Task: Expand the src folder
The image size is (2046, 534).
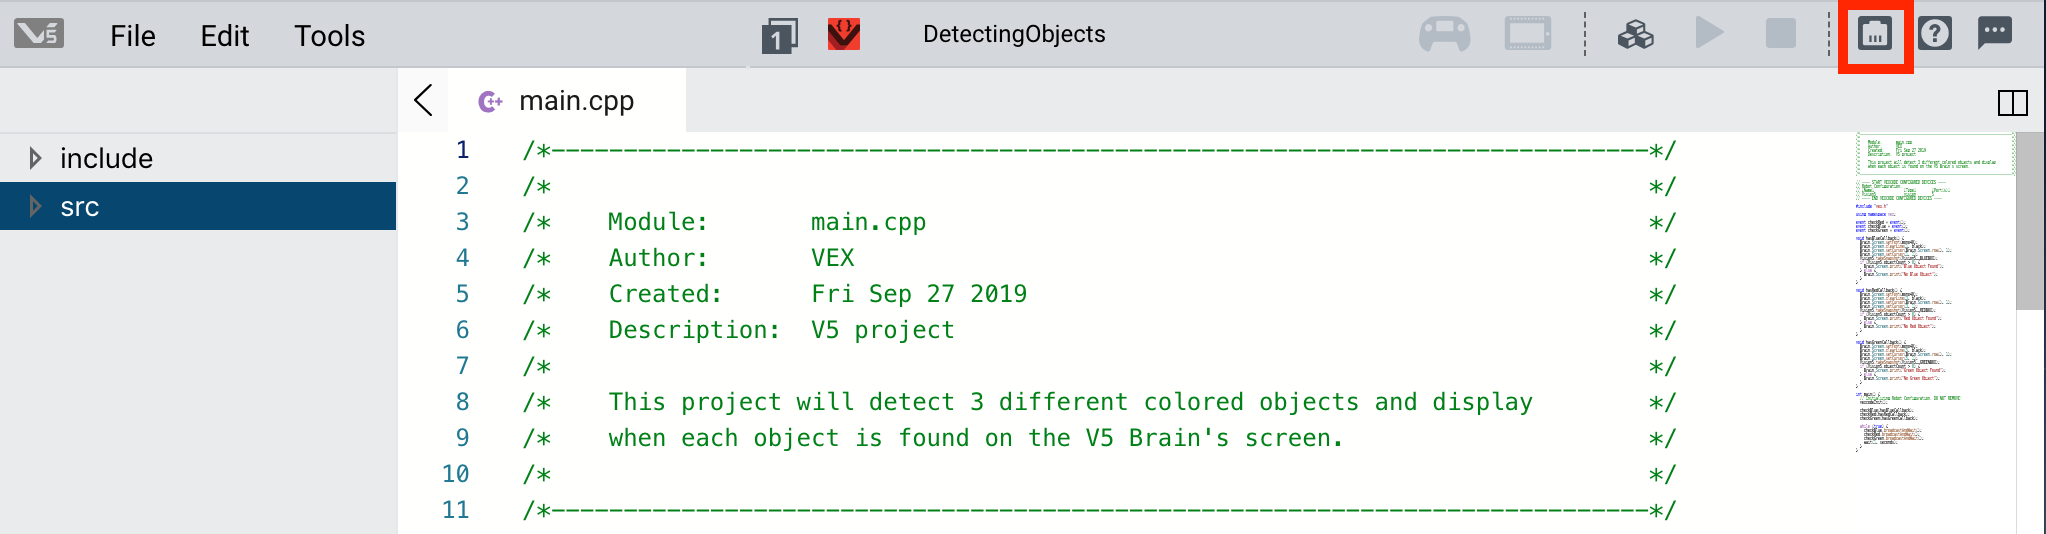Action: [36, 207]
